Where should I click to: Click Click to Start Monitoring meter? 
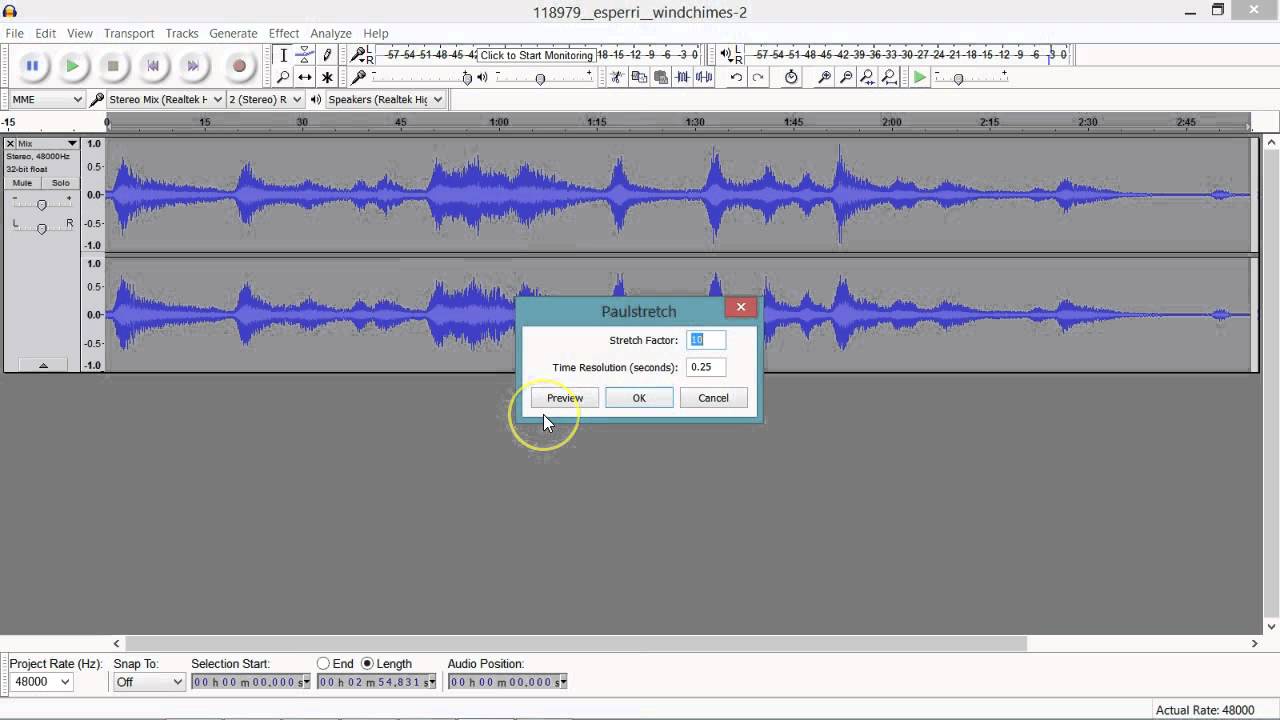(537, 55)
